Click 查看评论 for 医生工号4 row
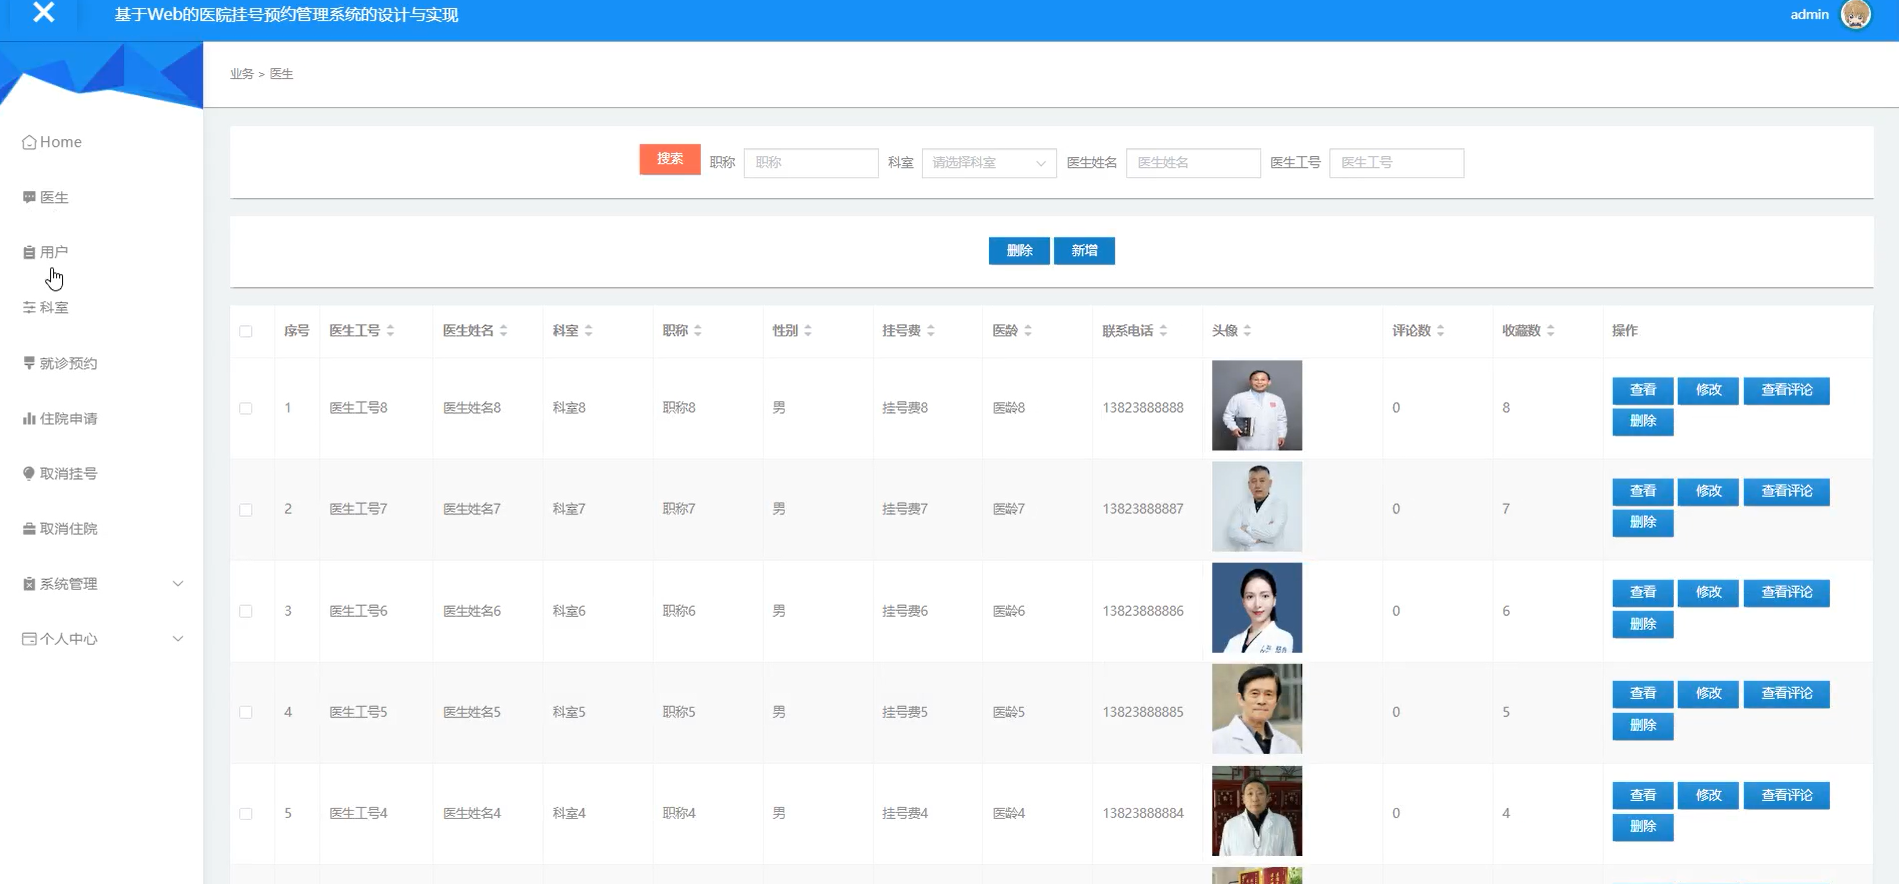 pyautogui.click(x=1787, y=796)
